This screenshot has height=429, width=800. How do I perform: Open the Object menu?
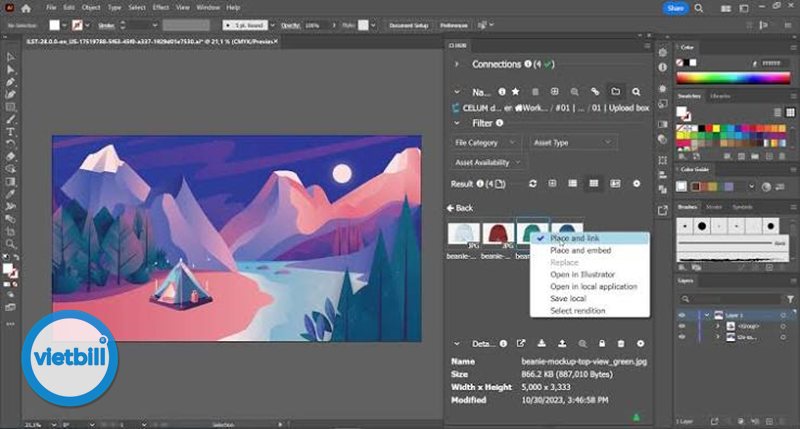(x=91, y=8)
